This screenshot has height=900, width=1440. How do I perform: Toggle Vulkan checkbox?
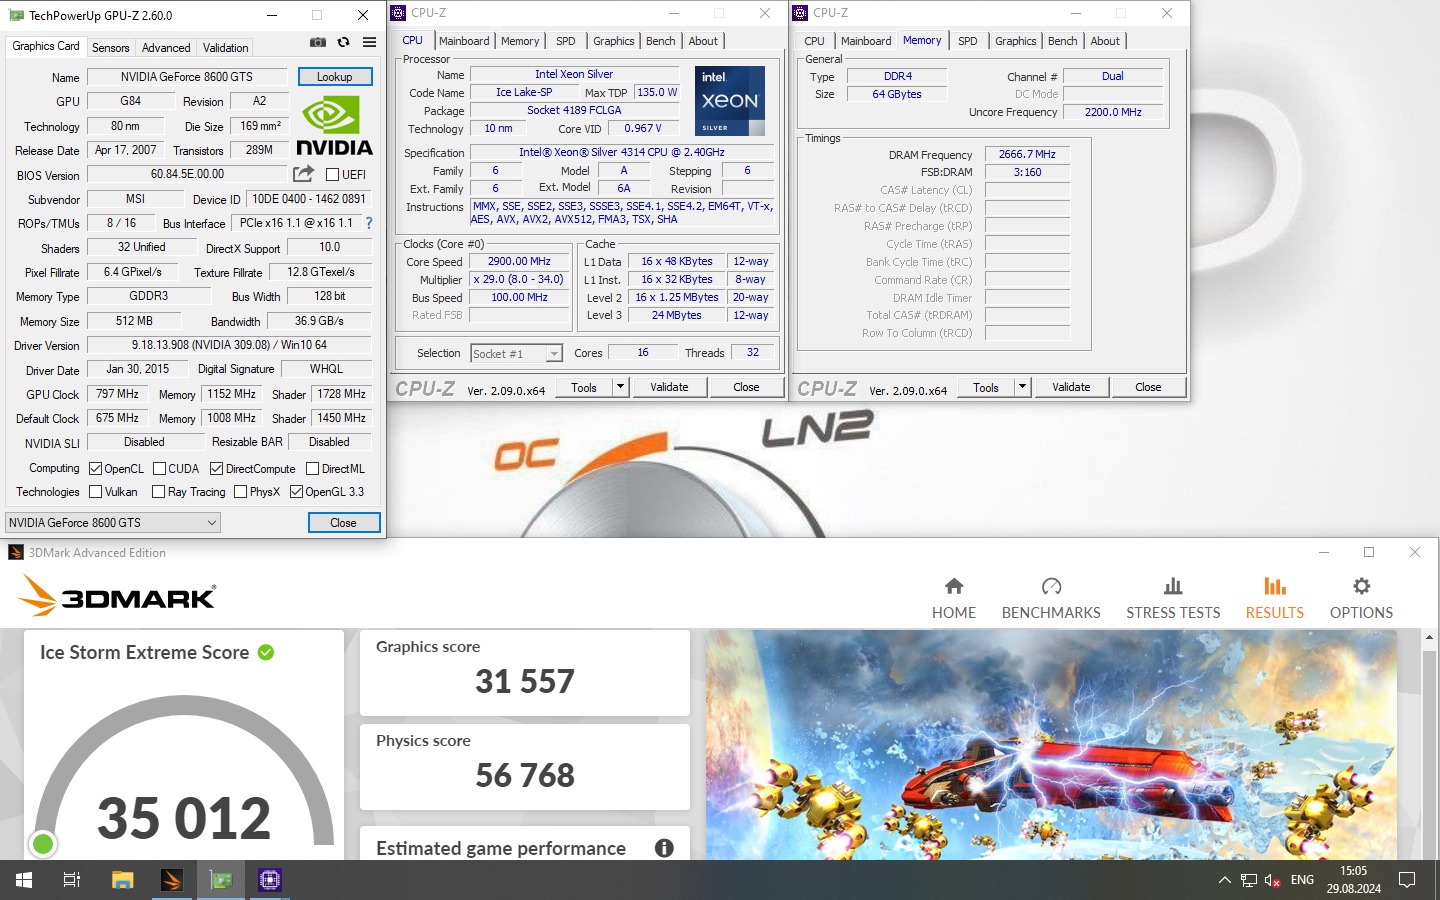(x=96, y=492)
